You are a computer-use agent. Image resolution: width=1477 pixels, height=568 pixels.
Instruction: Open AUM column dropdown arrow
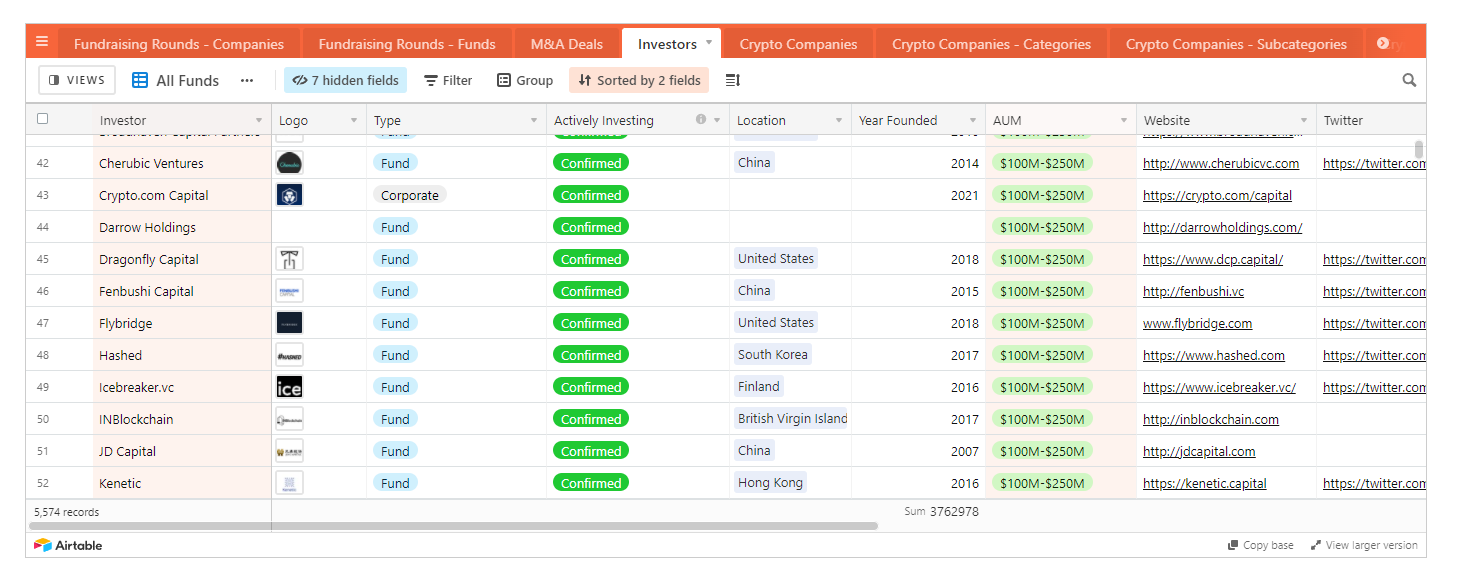click(1123, 121)
